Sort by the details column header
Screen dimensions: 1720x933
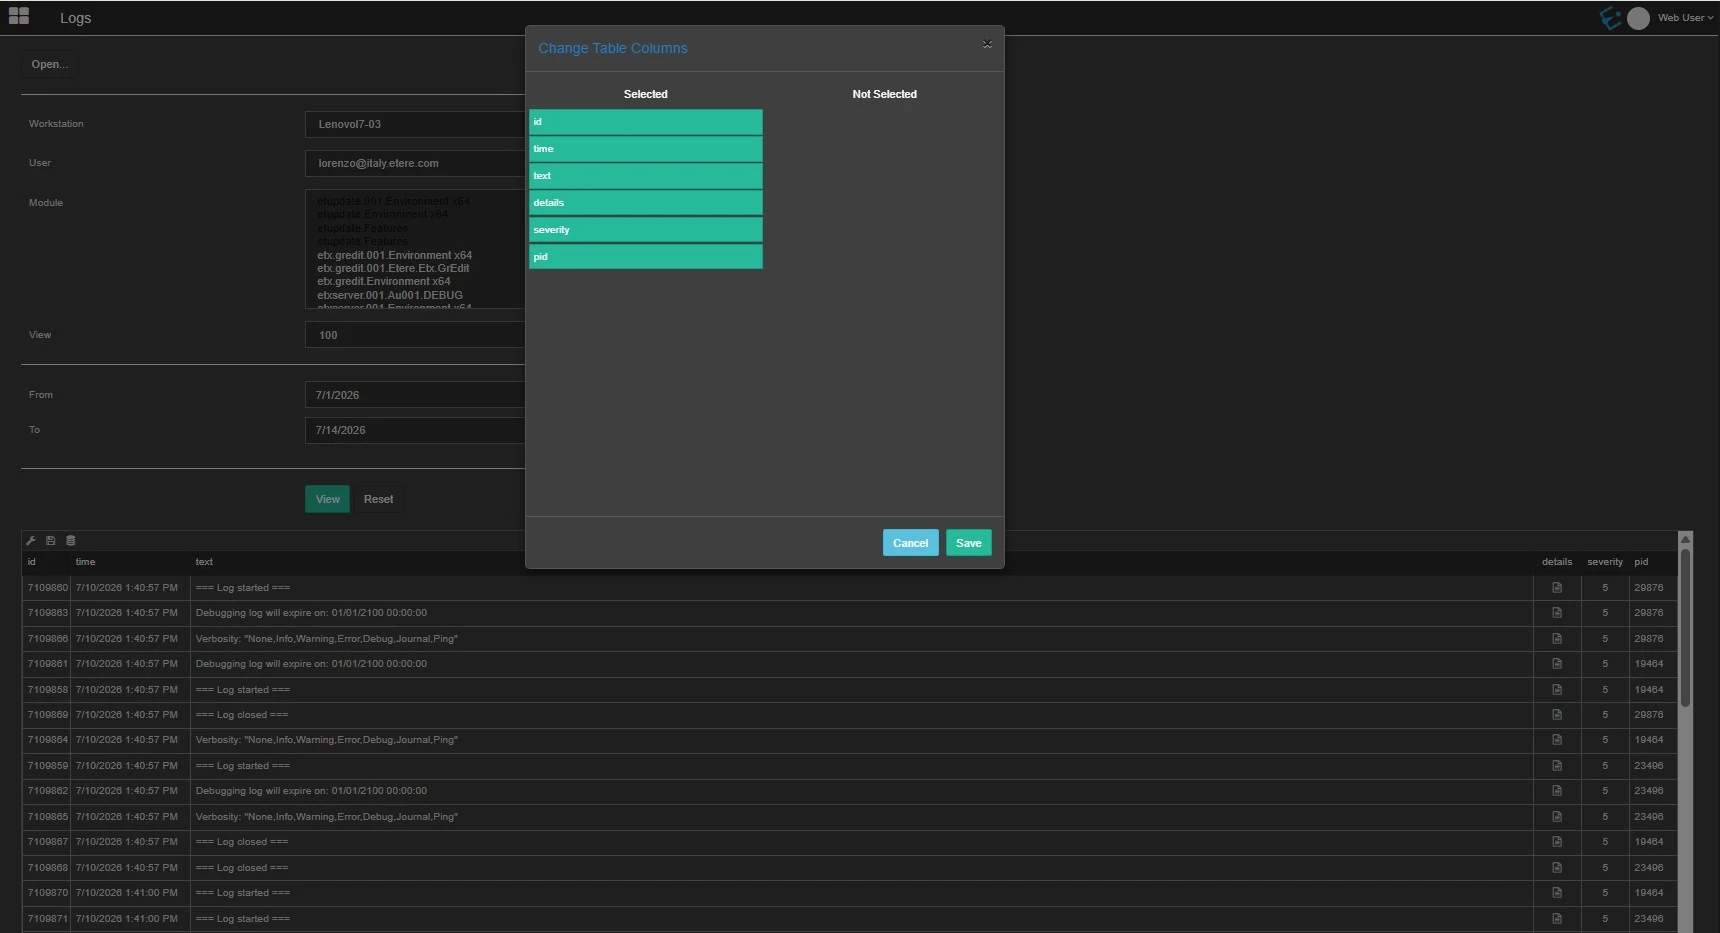point(1557,562)
